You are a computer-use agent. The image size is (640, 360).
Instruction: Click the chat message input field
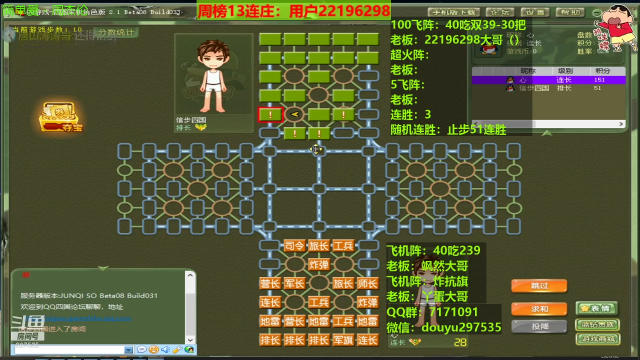tap(69, 350)
